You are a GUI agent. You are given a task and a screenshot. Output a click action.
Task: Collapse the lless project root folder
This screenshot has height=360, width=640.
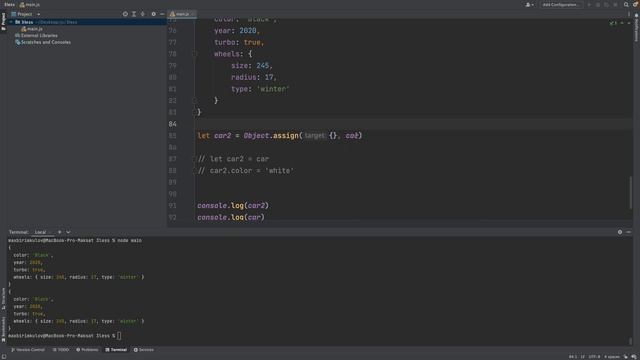(11, 22)
